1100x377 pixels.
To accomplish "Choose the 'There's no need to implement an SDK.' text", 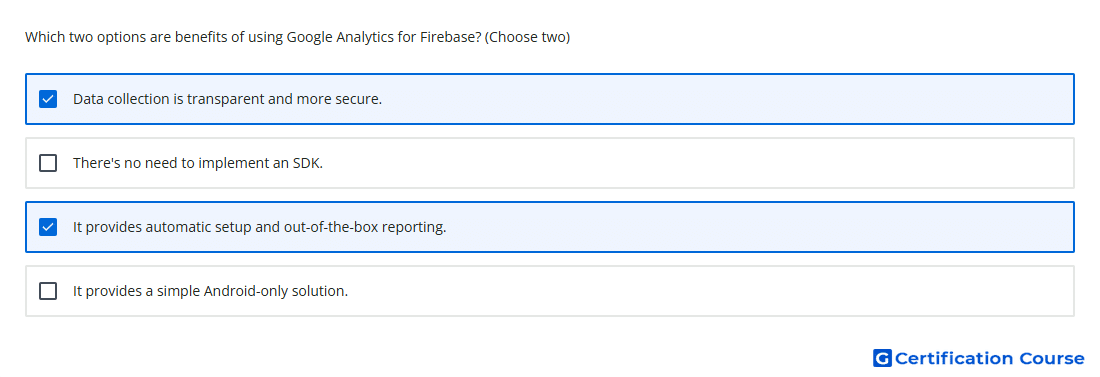I will click(198, 163).
